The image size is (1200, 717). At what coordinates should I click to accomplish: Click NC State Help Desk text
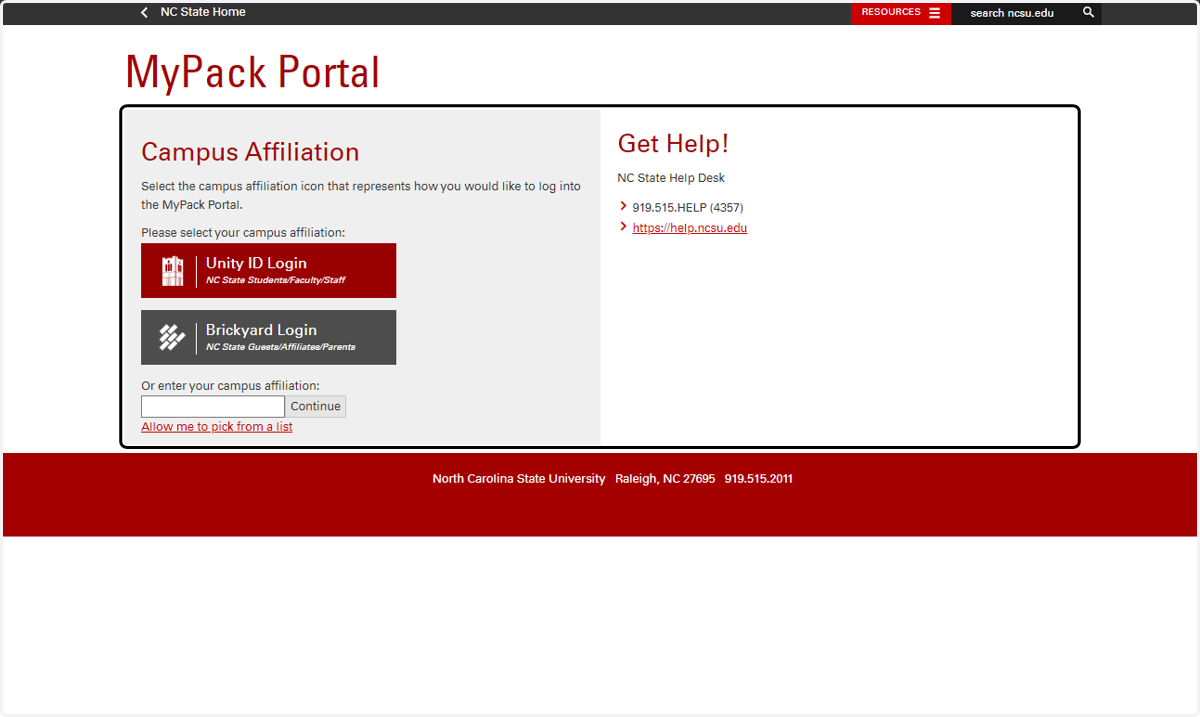coord(671,178)
